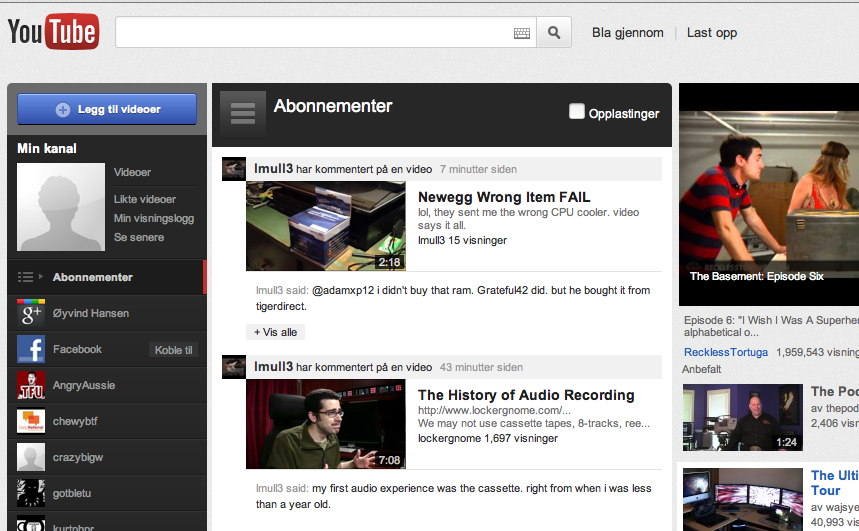Click lmull3 avatar on 43 minutter siden post
The height and width of the screenshot is (531, 859).
click(x=234, y=367)
